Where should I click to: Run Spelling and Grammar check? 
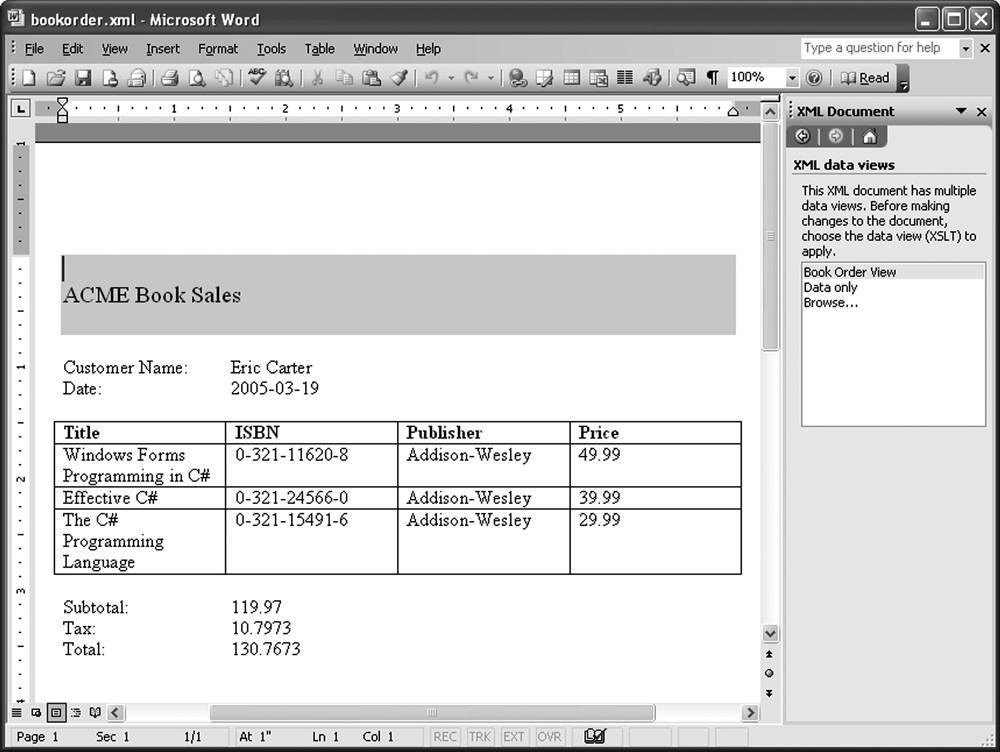coord(257,78)
